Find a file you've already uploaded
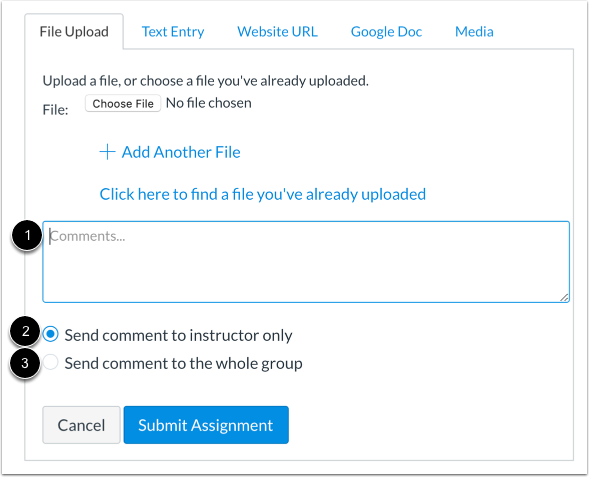 (263, 195)
